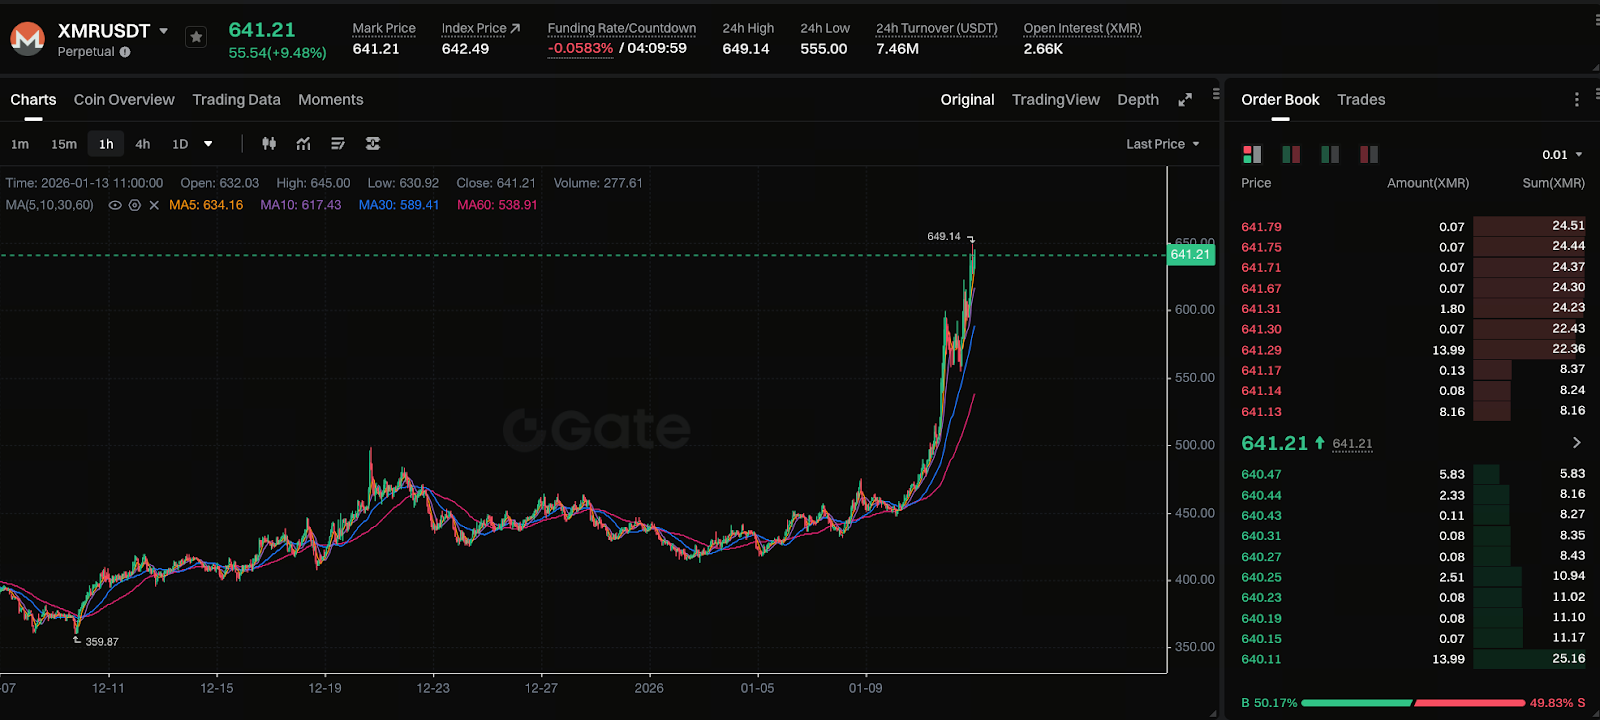Click the Open Interest (XMR) label
Image resolution: width=1600 pixels, height=720 pixels.
click(x=1082, y=29)
